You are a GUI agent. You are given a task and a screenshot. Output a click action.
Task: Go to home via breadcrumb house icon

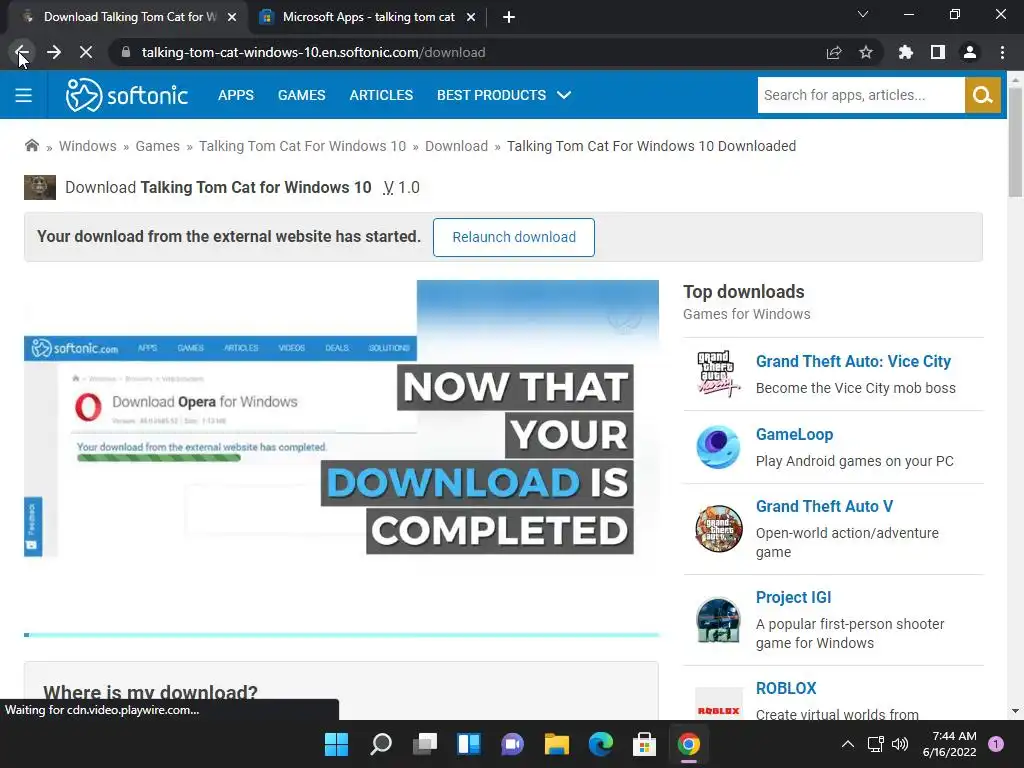pos(32,146)
